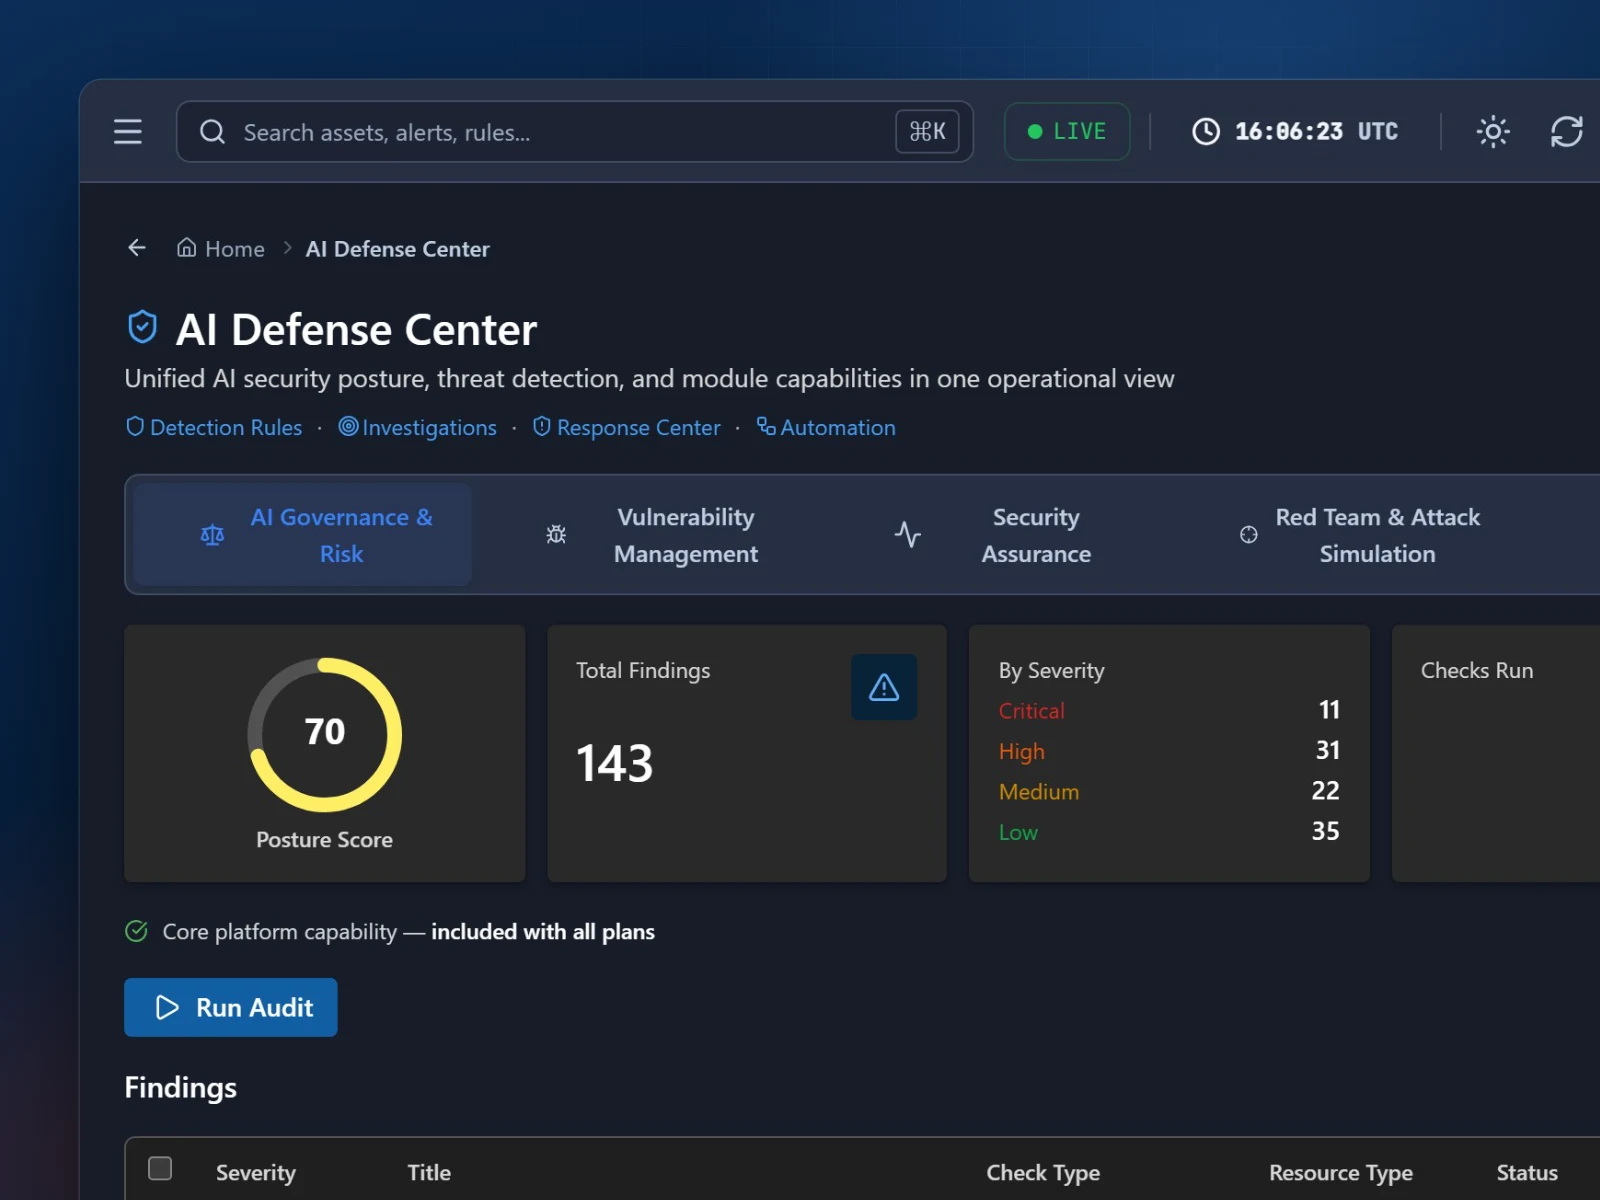
Task: Click the Automation workflow icon
Action: pyautogui.click(x=766, y=426)
